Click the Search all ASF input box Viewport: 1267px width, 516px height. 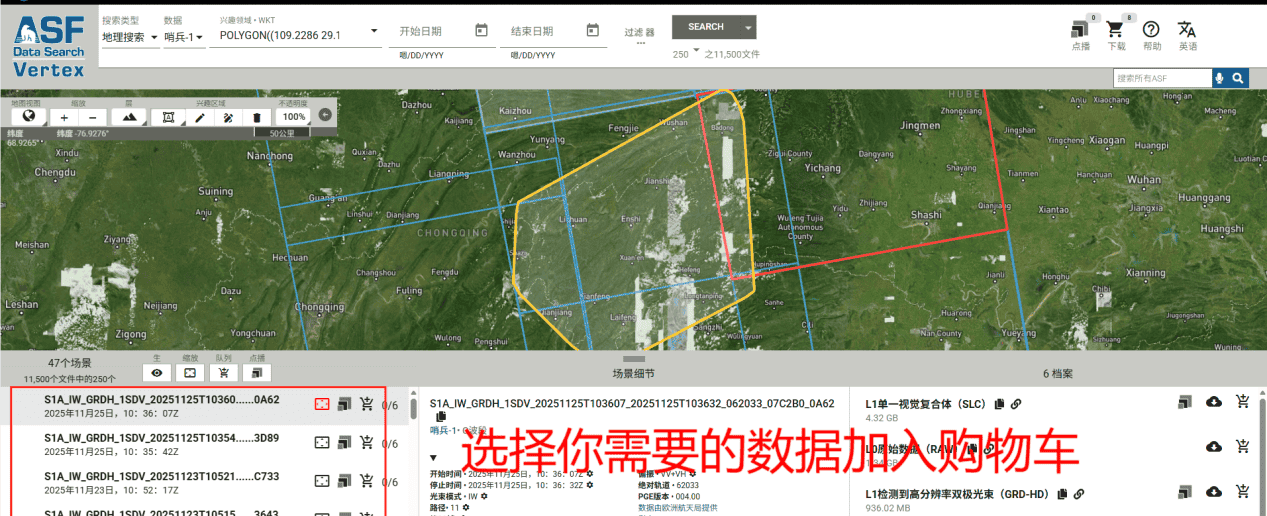point(1162,78)
